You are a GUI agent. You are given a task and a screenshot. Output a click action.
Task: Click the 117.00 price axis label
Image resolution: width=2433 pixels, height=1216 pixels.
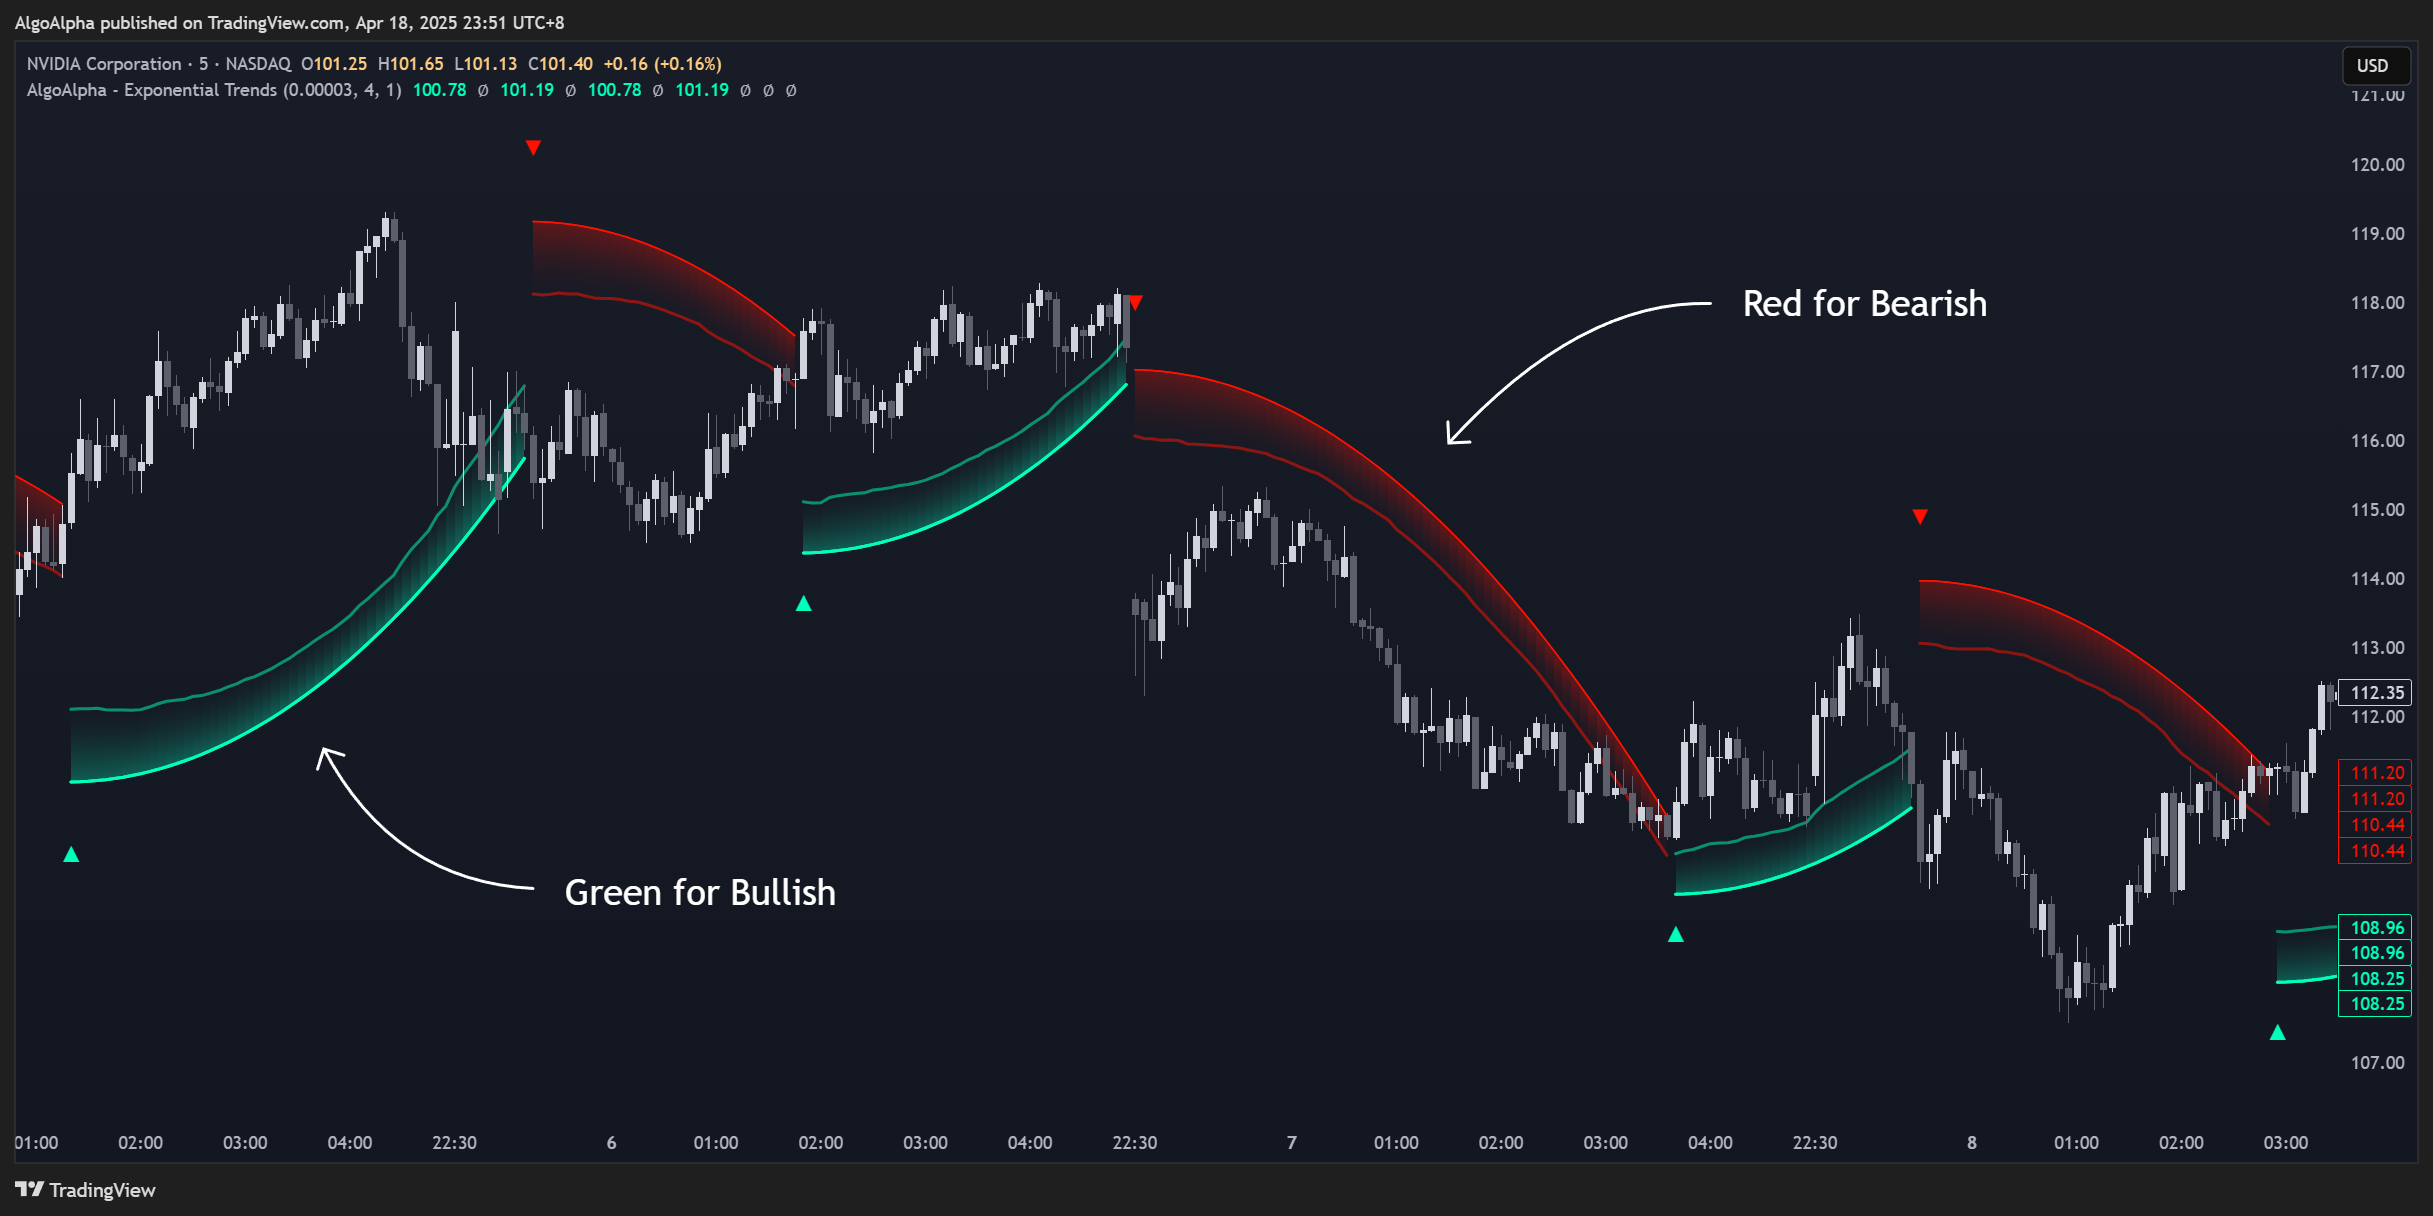pyautogui.click(x=2377, y=372)
